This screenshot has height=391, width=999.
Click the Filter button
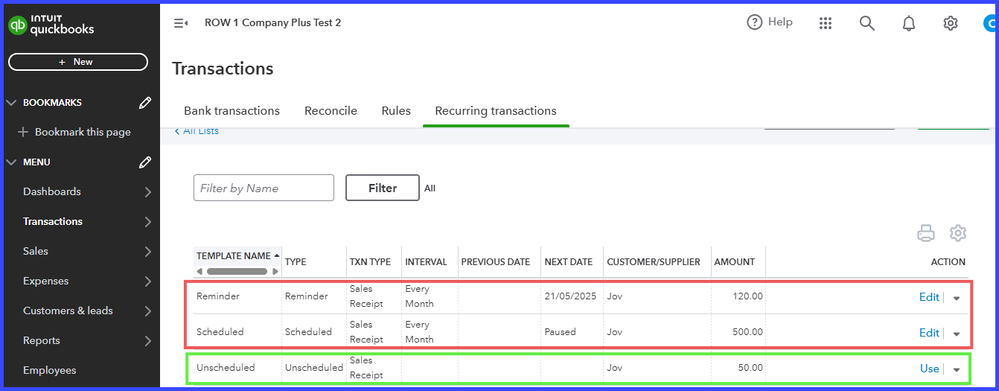tap(382, 188)
